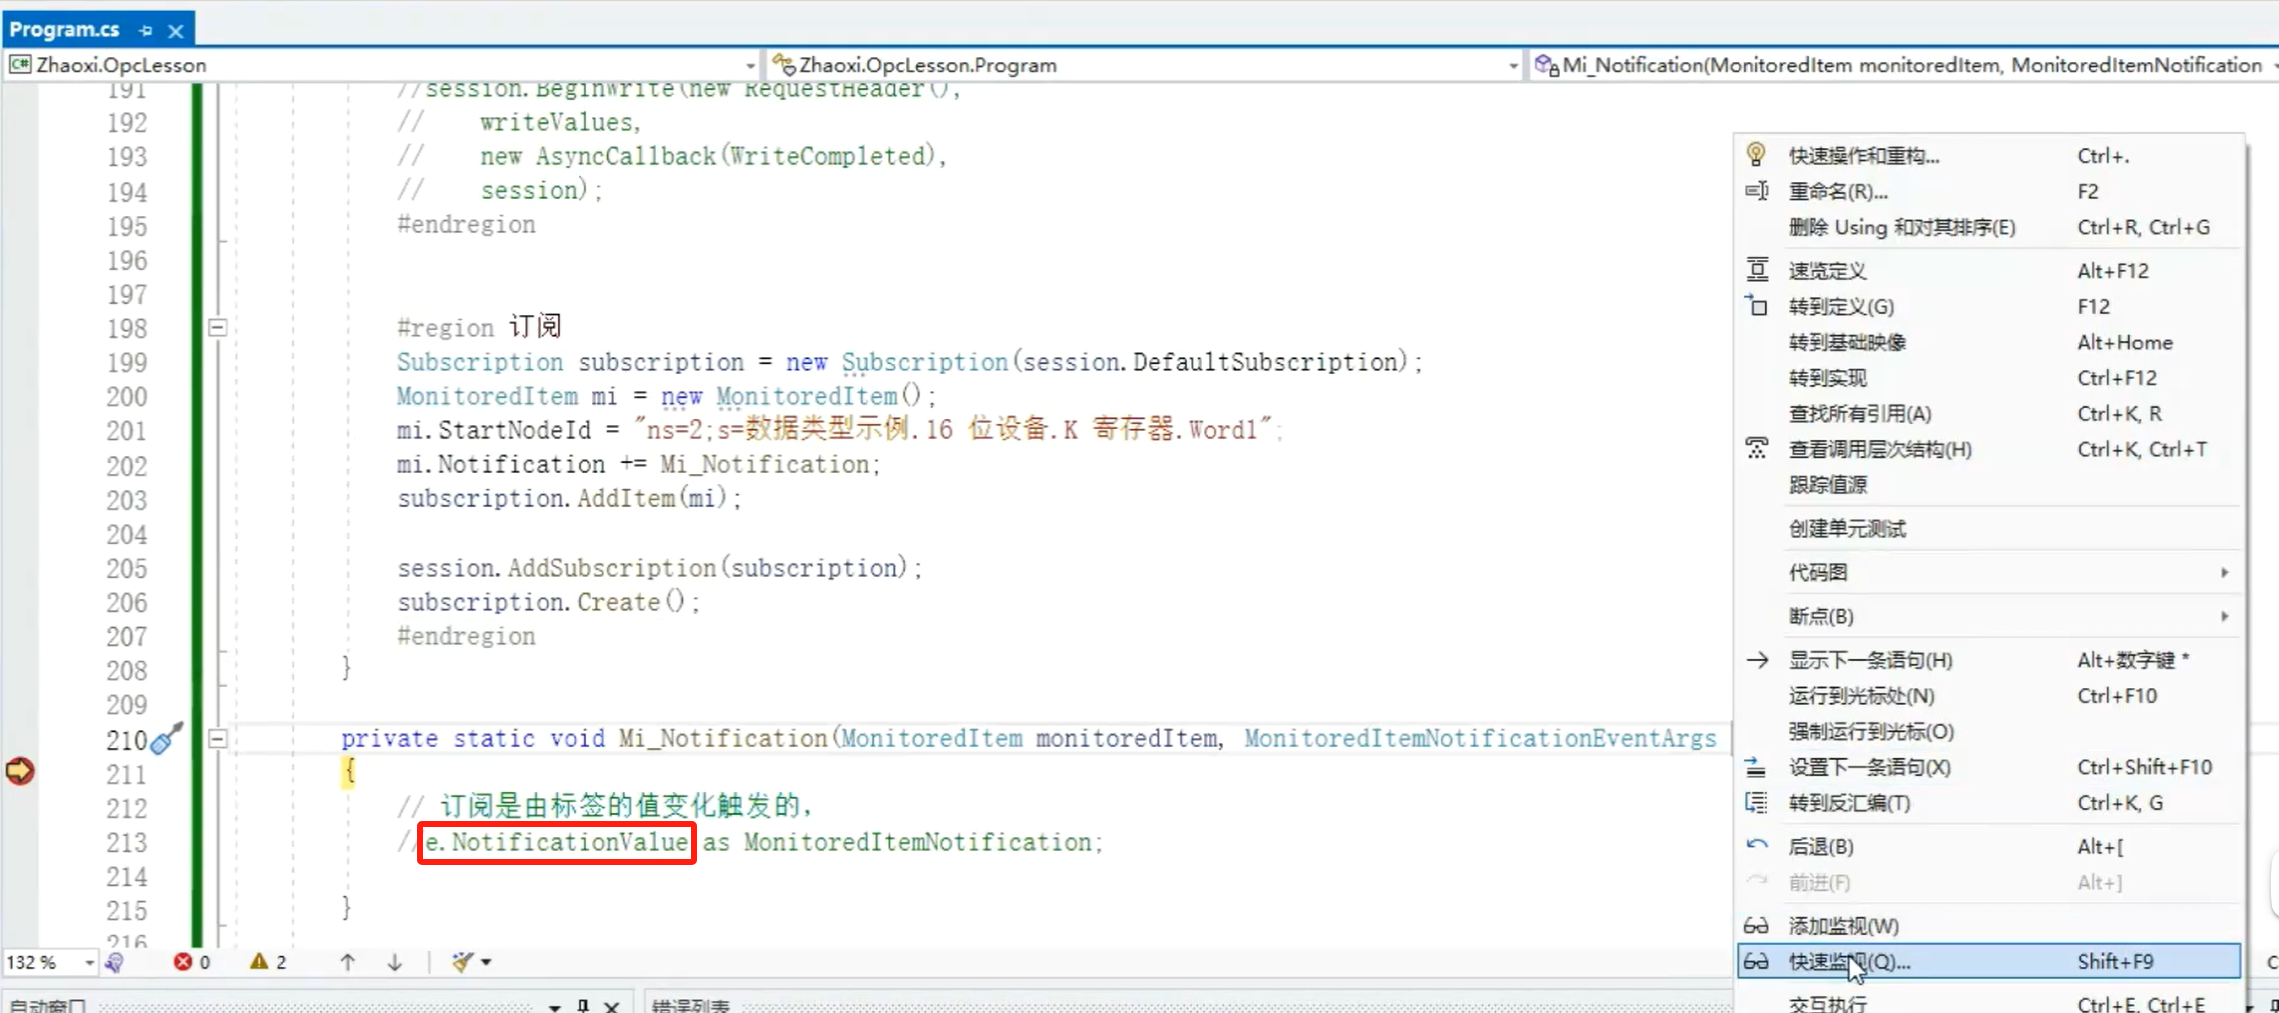The image size is (2279, 1013).
Task: Click the IntelliCode health indicator icon
Action: 115,962
